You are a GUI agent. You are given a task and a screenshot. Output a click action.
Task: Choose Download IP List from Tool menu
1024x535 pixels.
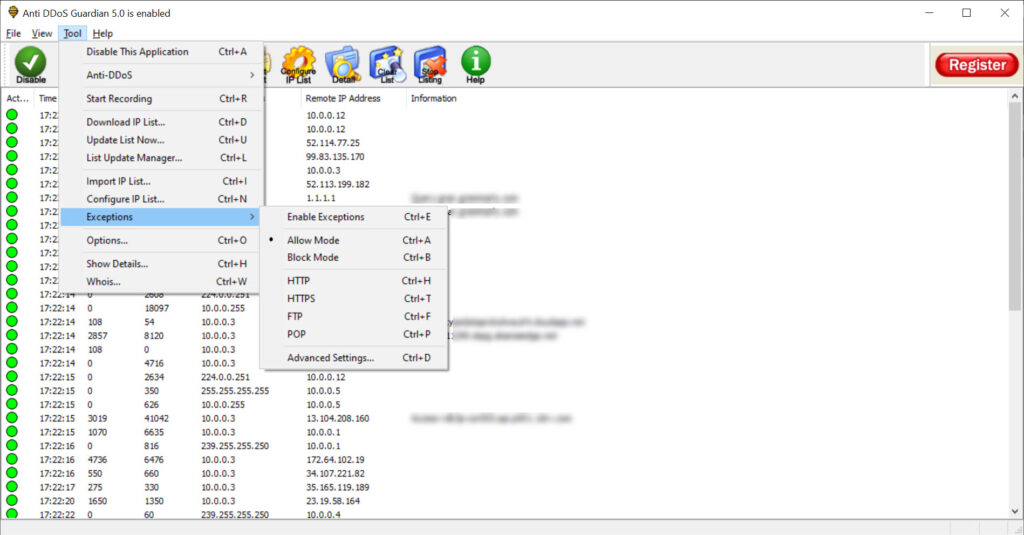(126, 122)
